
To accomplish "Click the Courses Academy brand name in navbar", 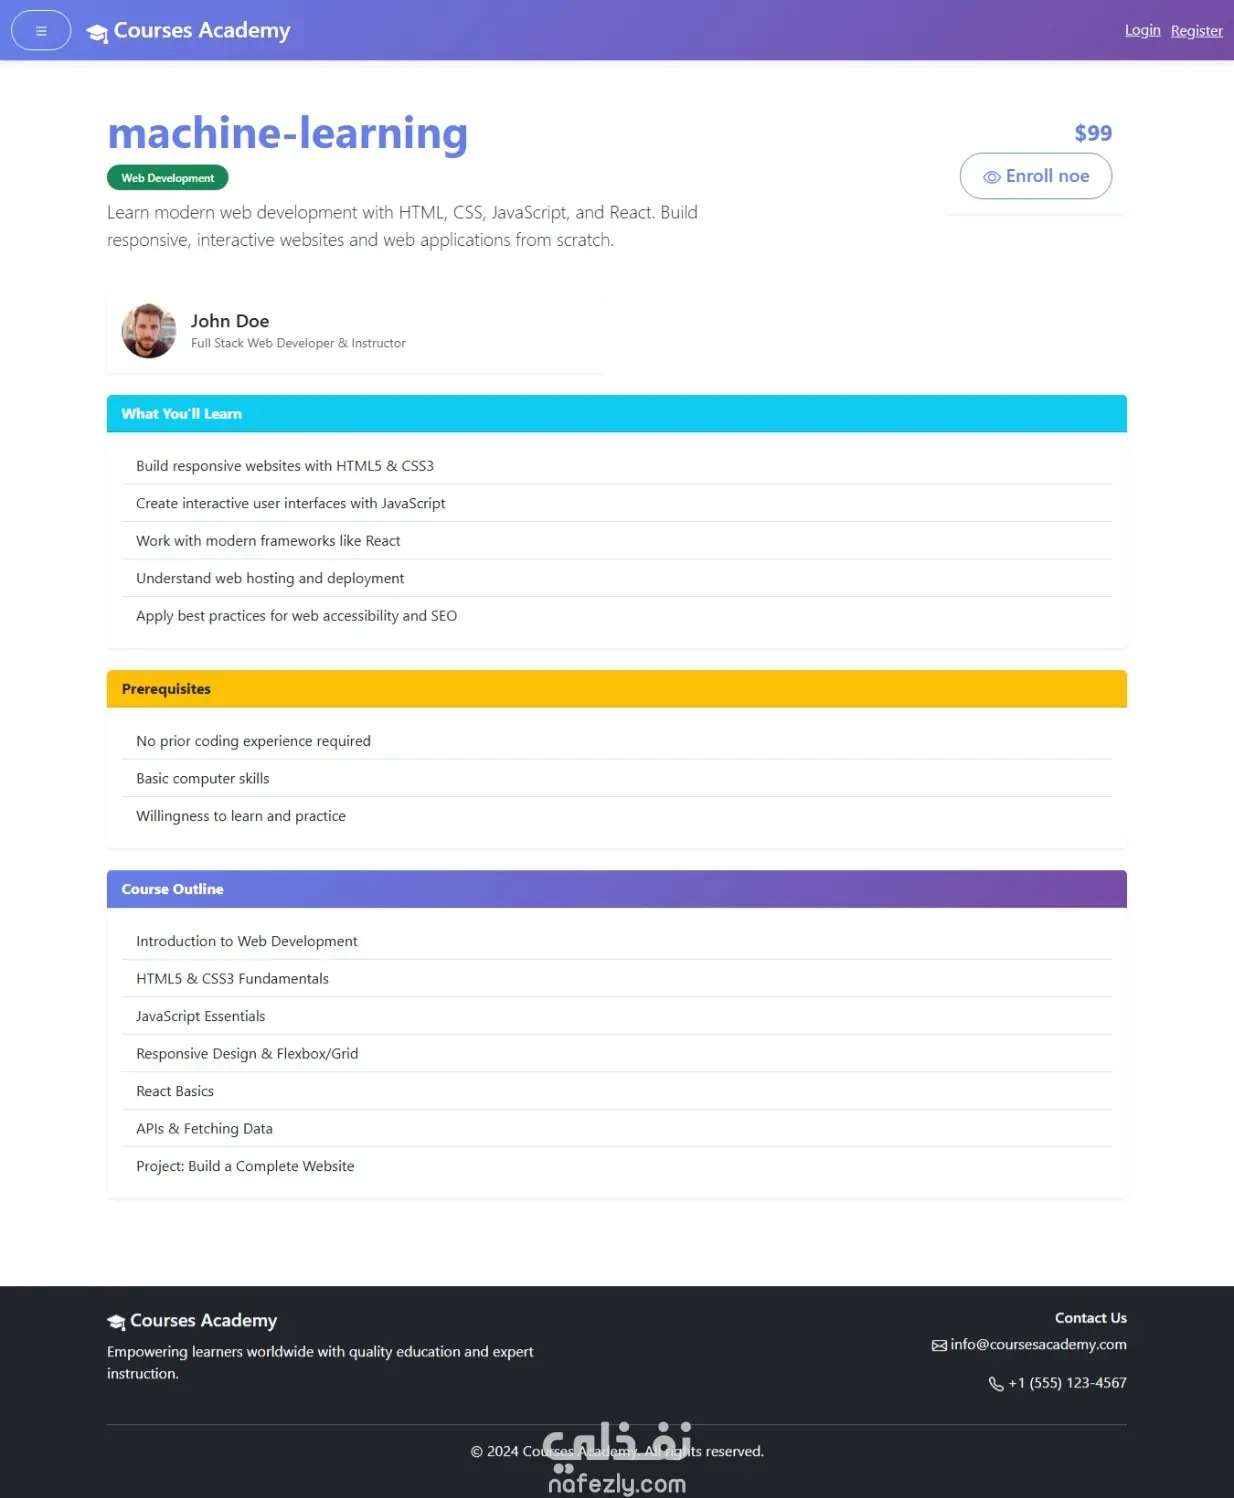I will [202, 30].
